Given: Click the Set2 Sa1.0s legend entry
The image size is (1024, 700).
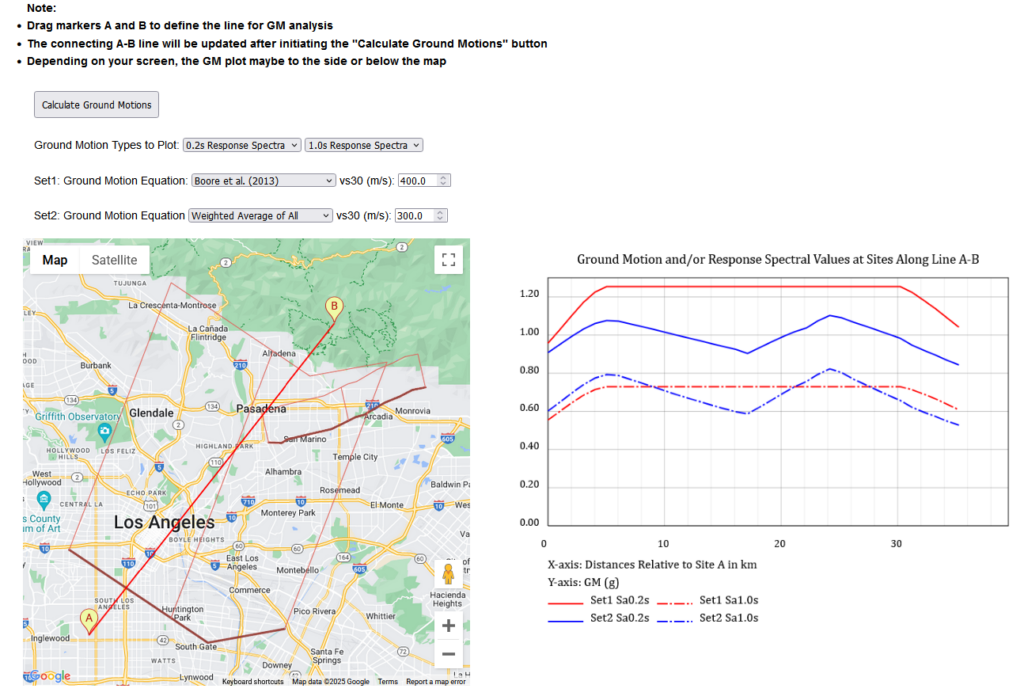Looking at the screenshot, I should pyautogui.click(x=708, y=618).
